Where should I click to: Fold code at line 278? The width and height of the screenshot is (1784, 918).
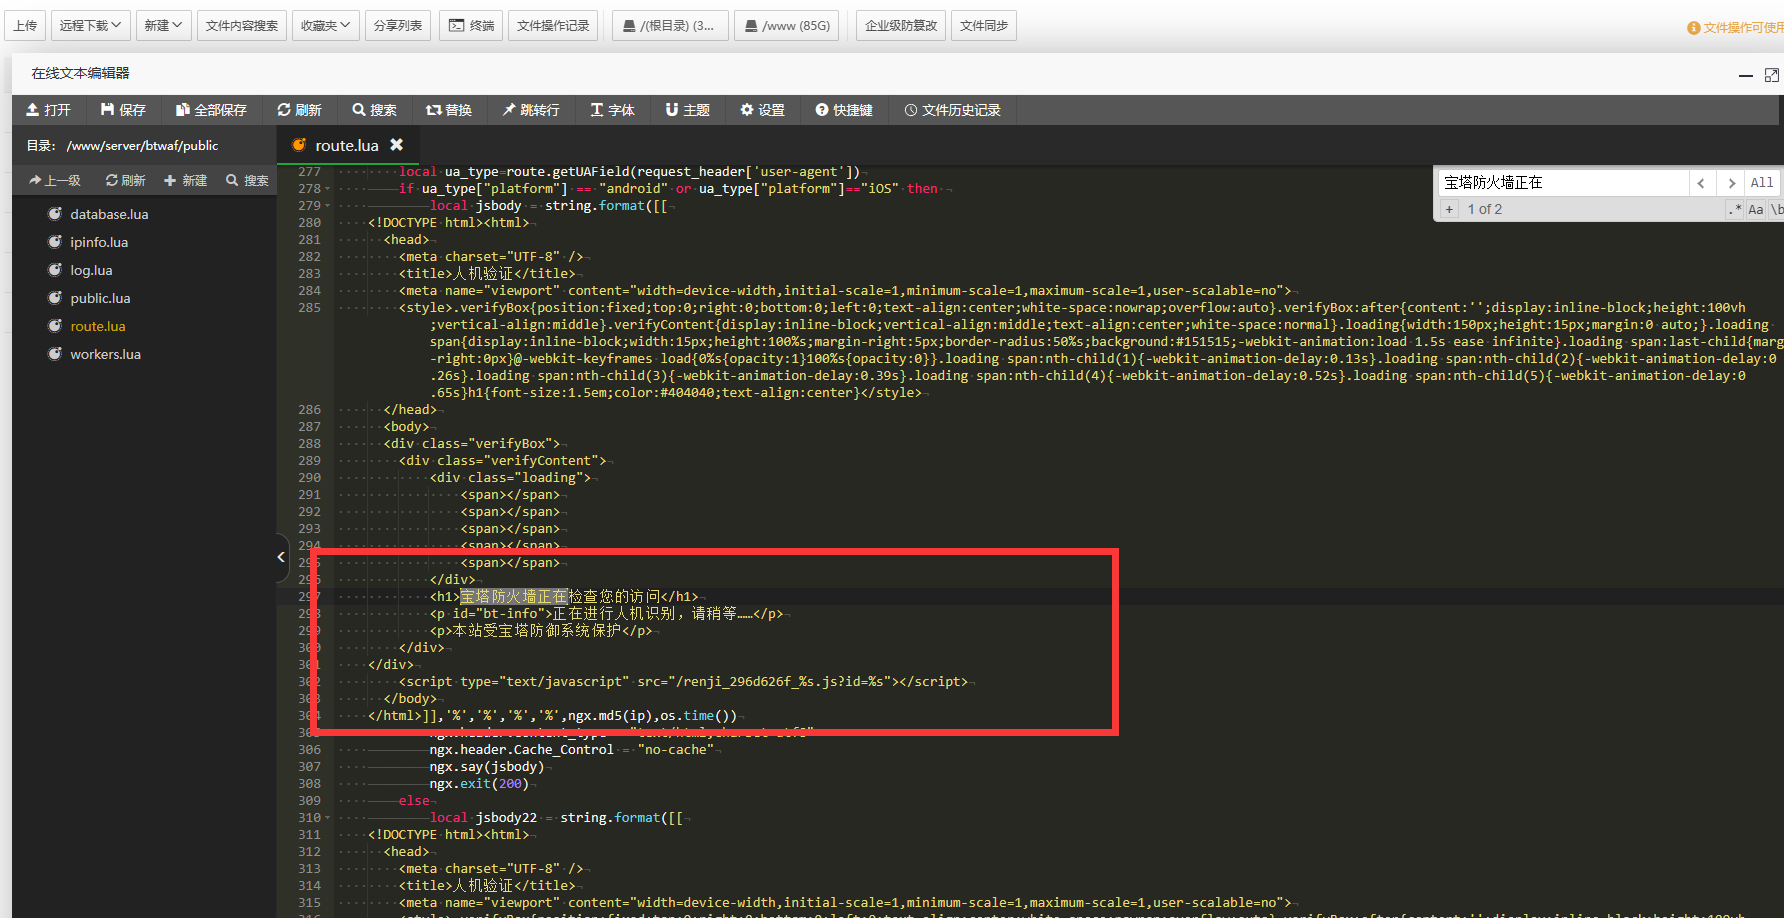(x=327, y=189)
